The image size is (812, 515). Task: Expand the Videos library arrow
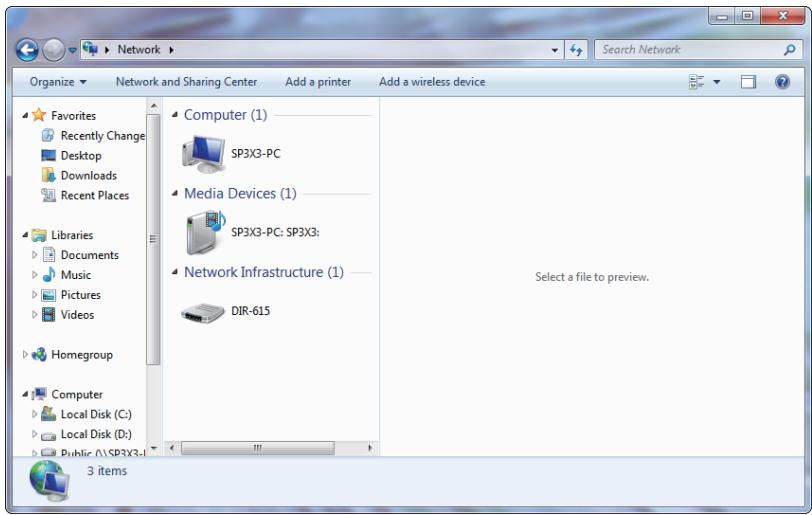35,314
